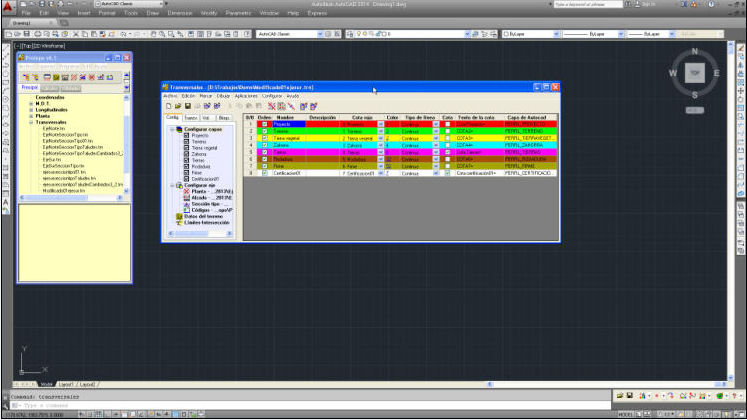Image resolution: width=747 pixels, height=420 pixels.
Task: Click New file icon in Transversales toolbar
Action: tap(169, 106)
